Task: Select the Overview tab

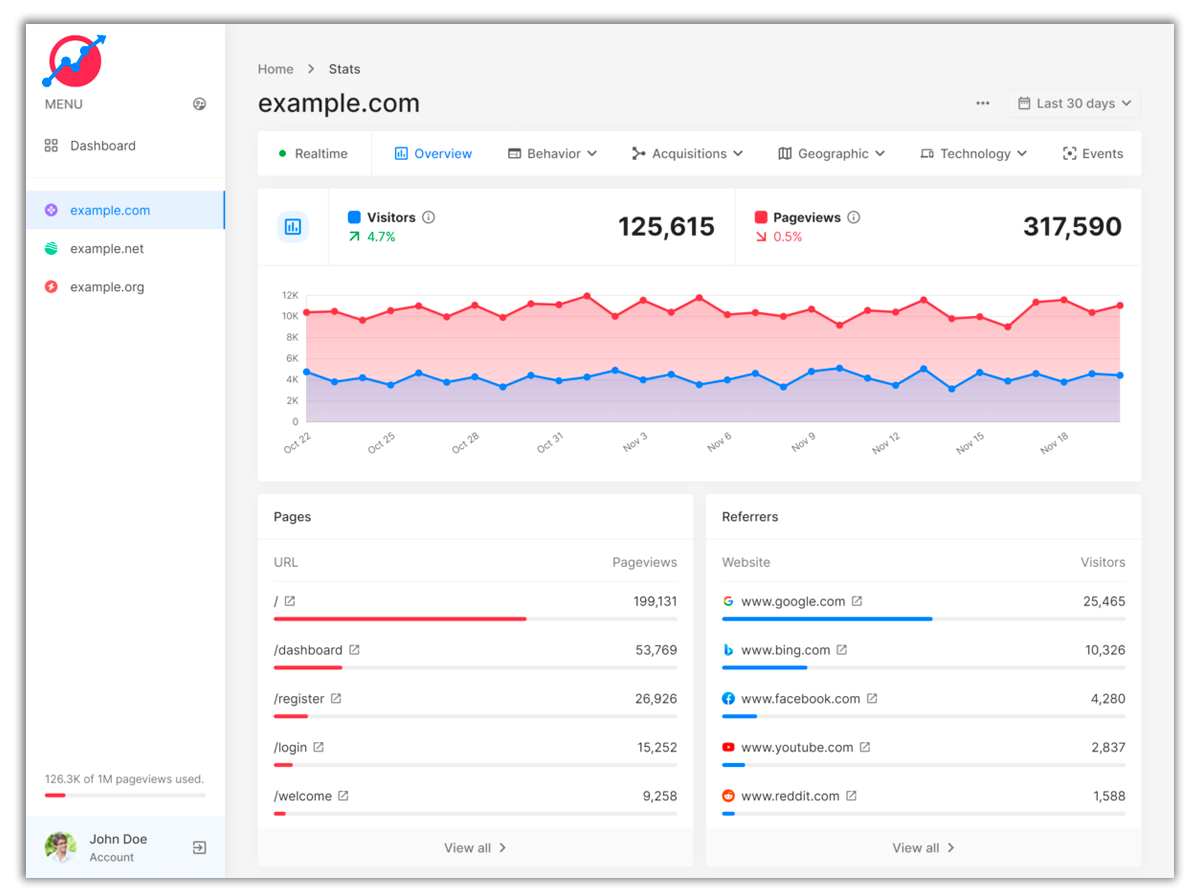Action: point(433,154)
